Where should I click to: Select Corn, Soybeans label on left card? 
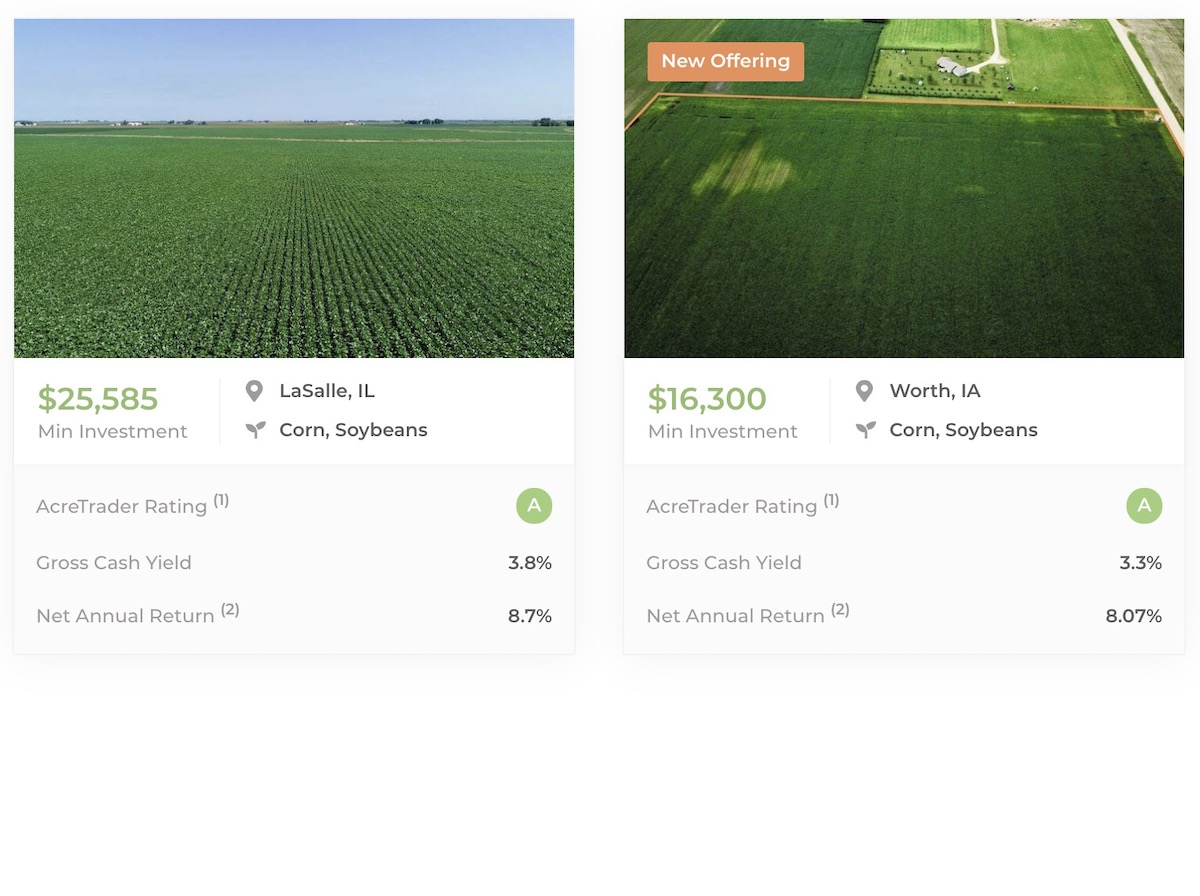(353, 429)
